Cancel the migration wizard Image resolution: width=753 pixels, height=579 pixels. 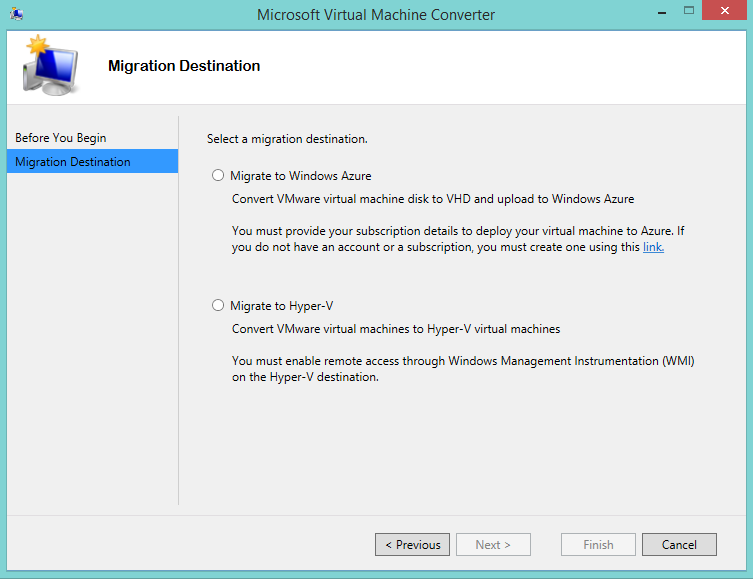pos(679,544)
